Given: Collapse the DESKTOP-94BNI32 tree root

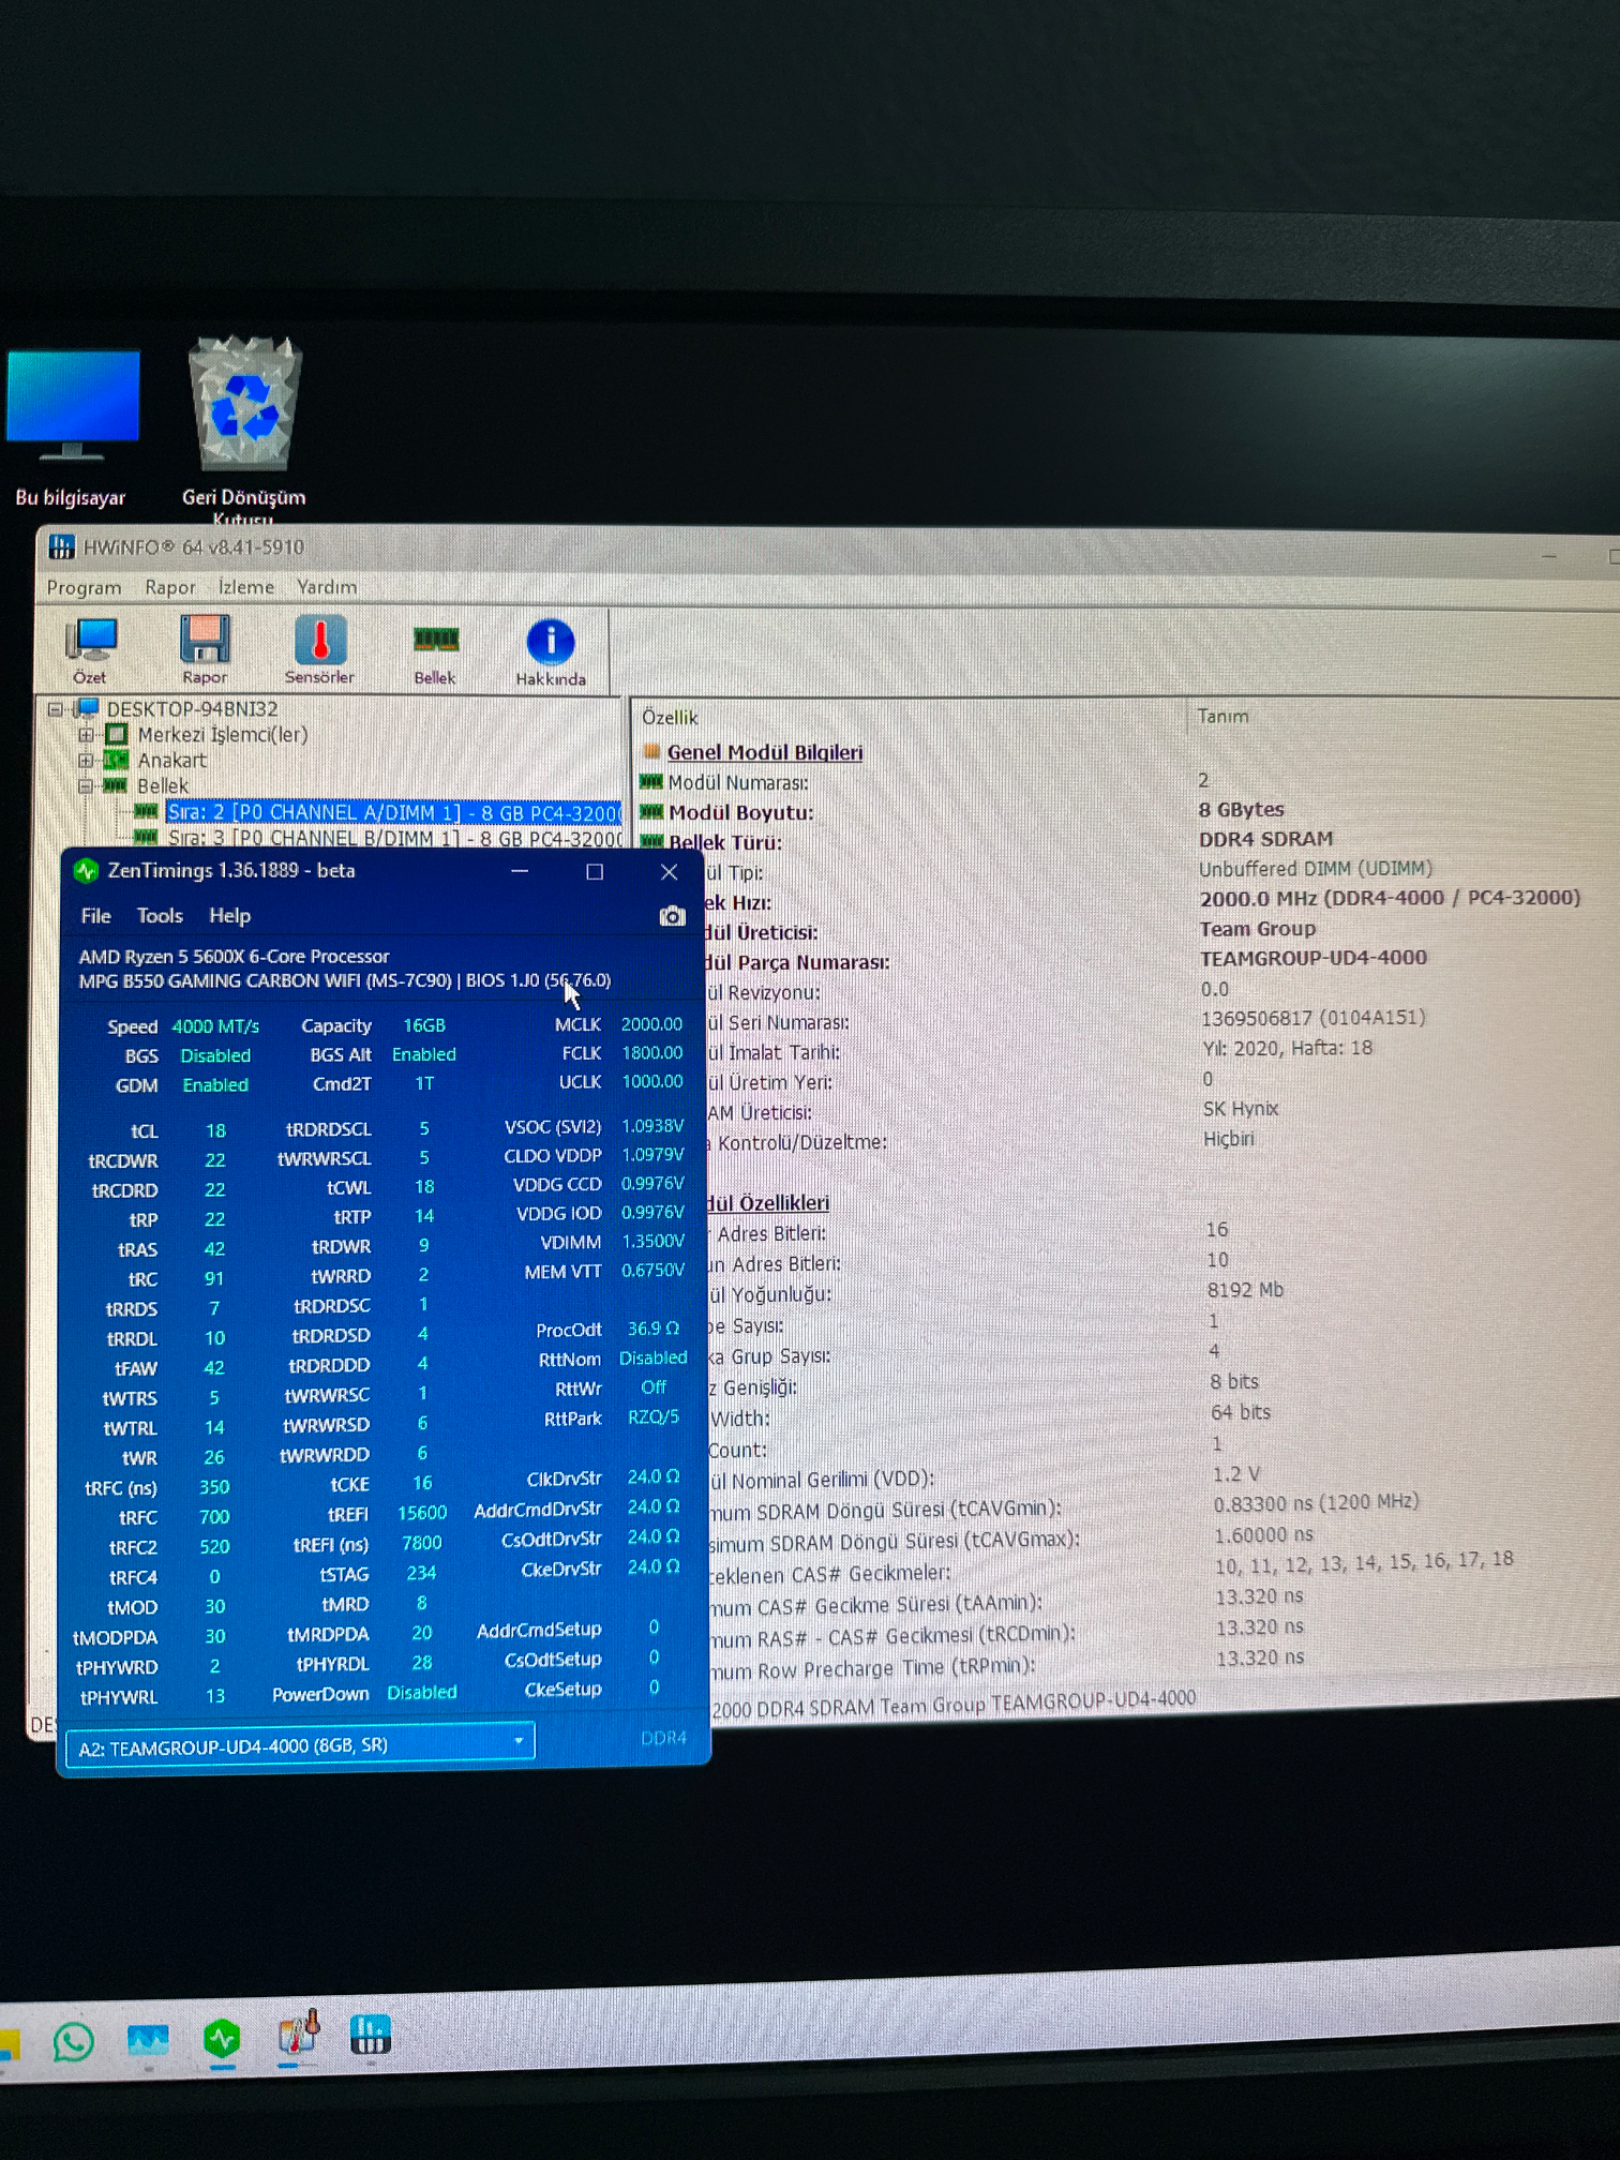Looking at the screenshot, I should coord(55,710).
